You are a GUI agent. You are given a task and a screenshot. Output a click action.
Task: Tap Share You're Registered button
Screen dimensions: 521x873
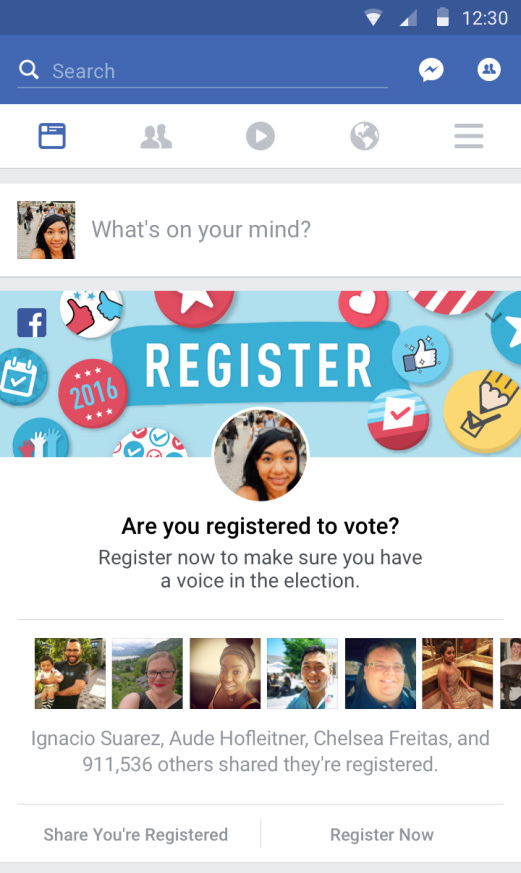(x=136, y=835)
